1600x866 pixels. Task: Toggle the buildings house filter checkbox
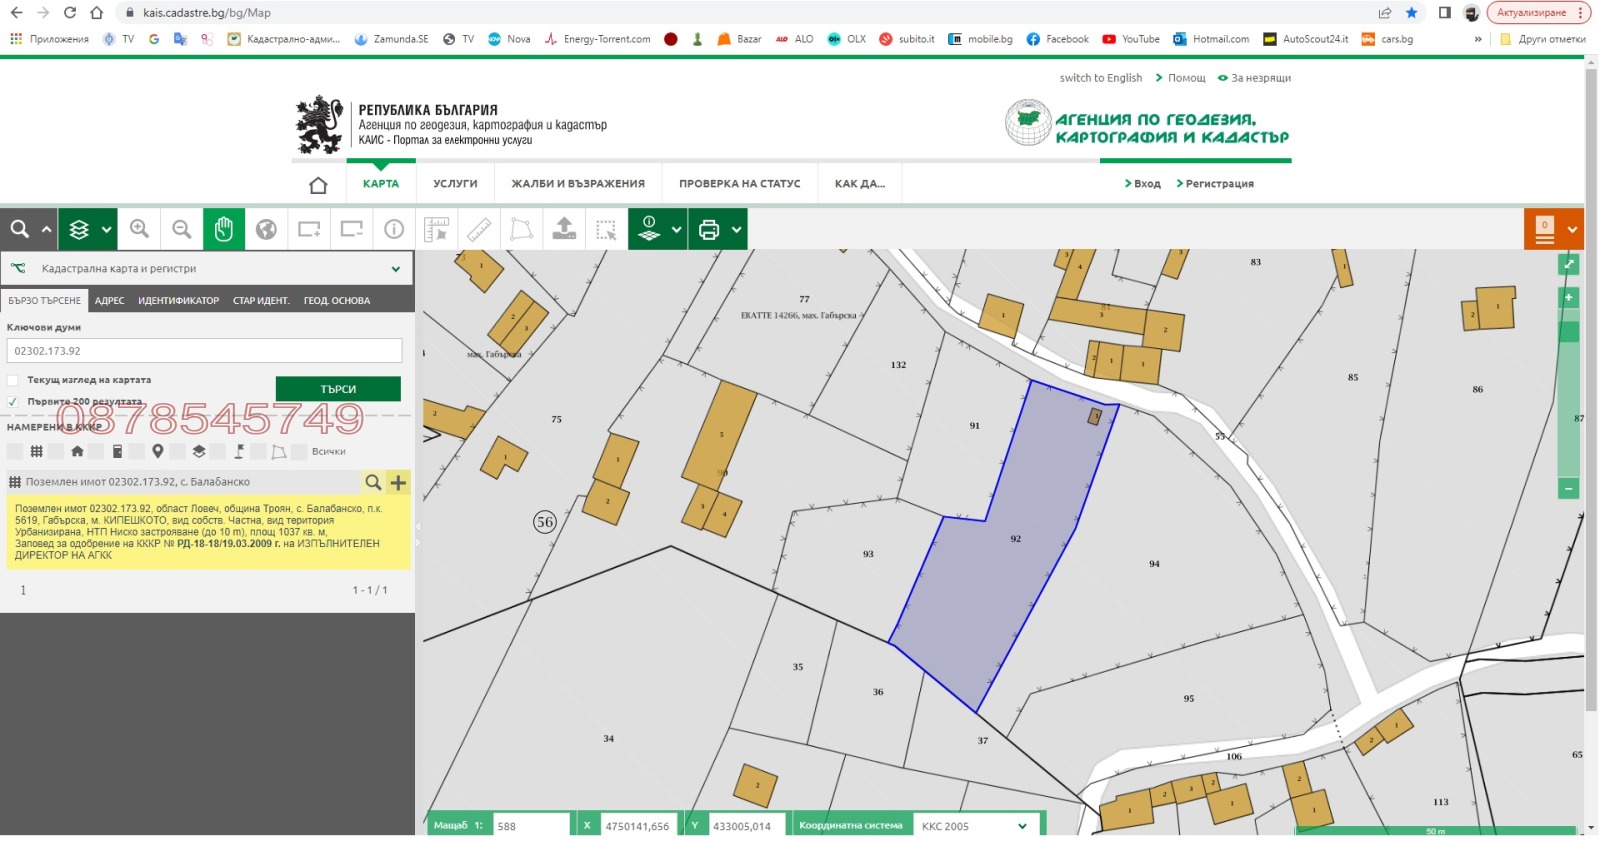[57, 452]
